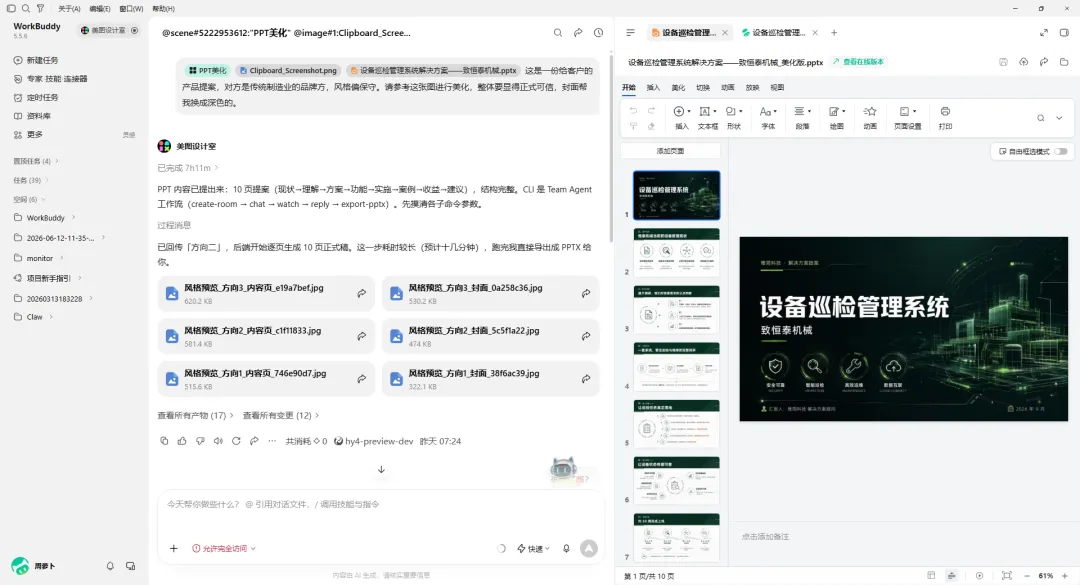The width and height of the screenshot is (1080, 585).
Task: Click 新建任务 in sidebar
Action: (43, 60)
